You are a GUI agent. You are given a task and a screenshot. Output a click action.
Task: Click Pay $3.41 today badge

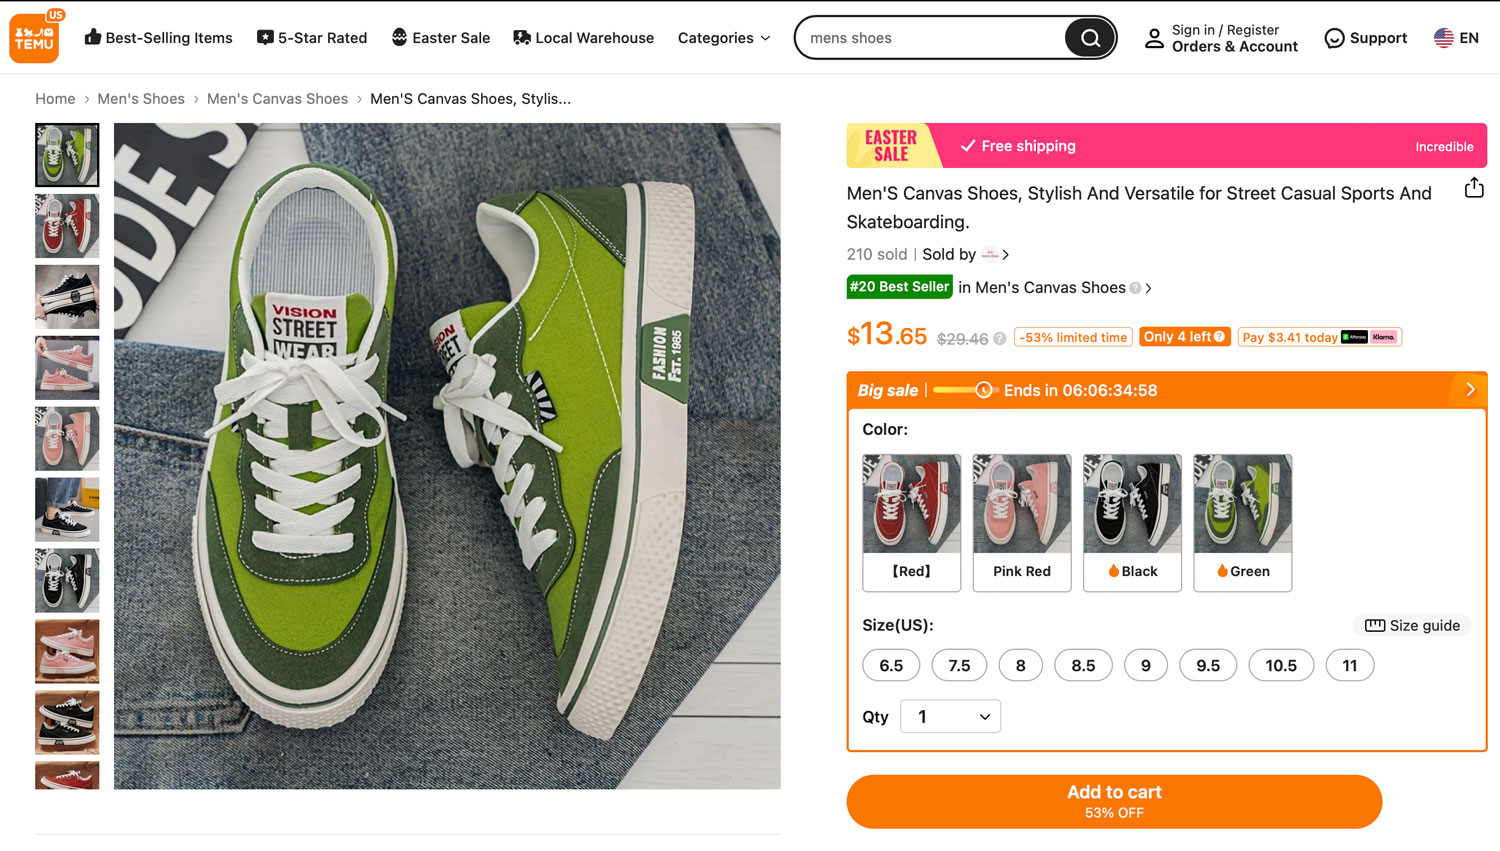[x=1319, y=337]
